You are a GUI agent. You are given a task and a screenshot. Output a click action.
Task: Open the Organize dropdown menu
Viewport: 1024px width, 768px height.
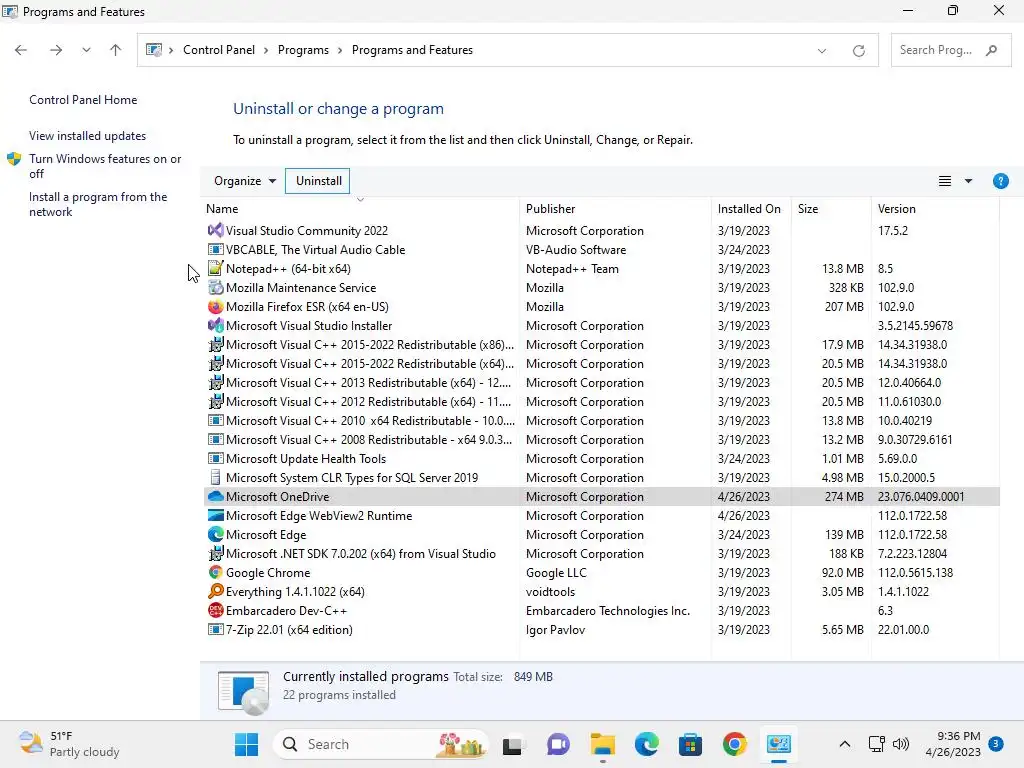(245, 181)
